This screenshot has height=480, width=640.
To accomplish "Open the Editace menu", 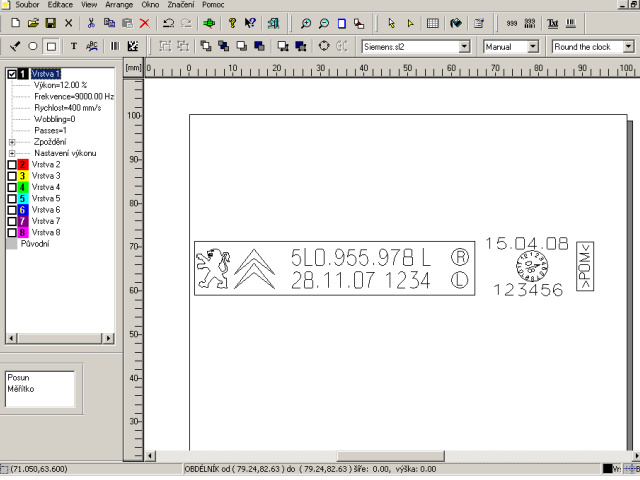I will 60,5.
